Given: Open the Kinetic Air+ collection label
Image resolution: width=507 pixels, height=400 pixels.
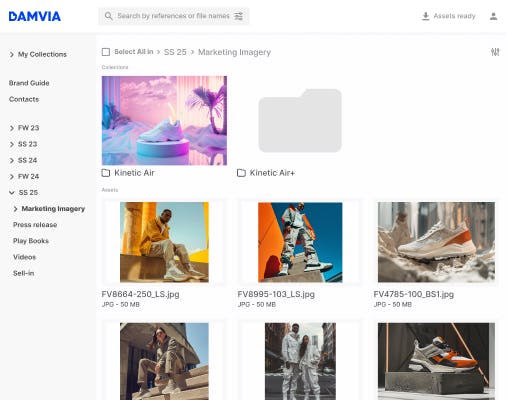Looking at the screenshot, I should click(272, 173).
